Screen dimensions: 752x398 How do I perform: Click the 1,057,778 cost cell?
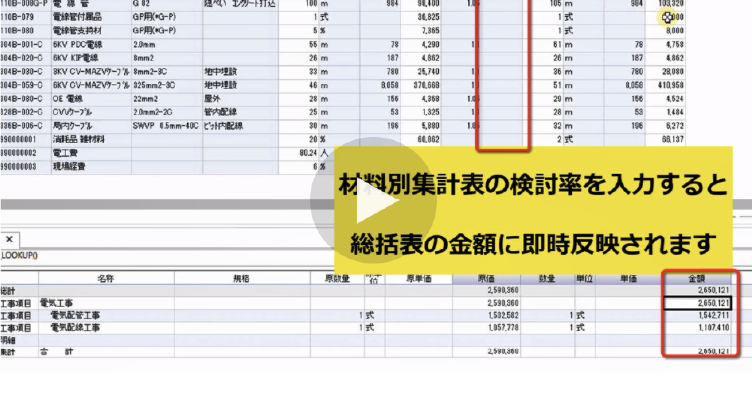(486, 328)
